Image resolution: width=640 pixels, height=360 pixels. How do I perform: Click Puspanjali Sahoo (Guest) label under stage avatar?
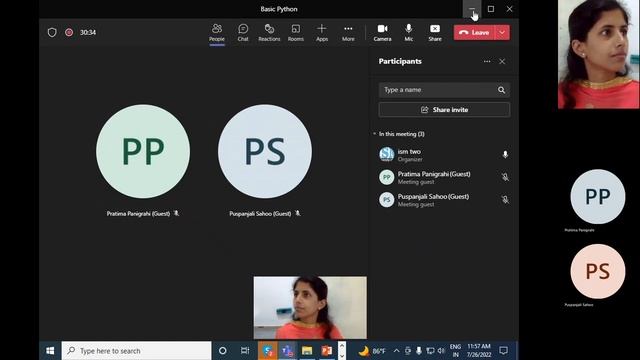click(x=260, y=213)
